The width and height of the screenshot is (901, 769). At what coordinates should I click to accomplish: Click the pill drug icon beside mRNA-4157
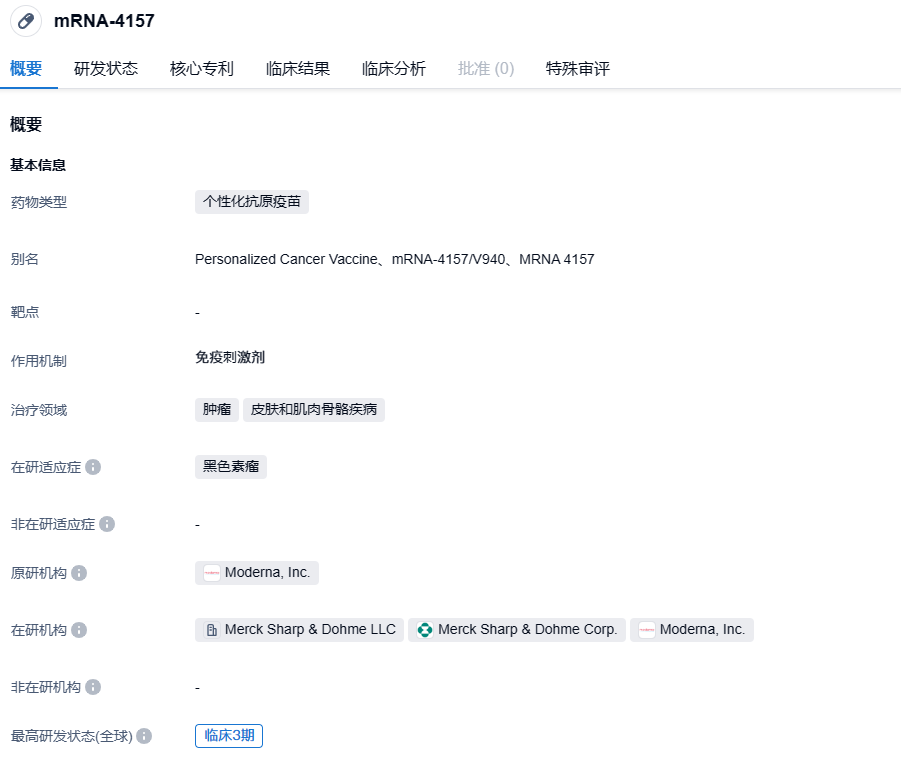coord(26,21)
